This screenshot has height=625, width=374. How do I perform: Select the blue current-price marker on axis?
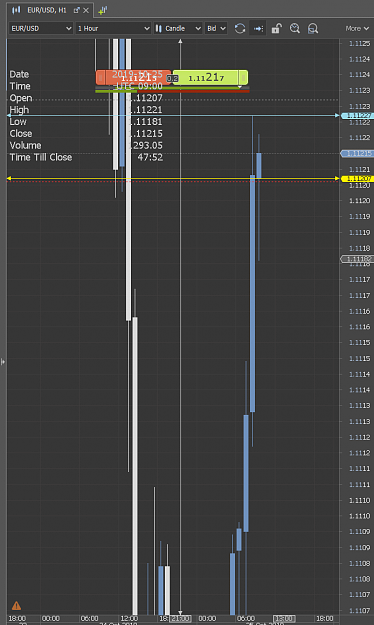pyautogui.click(x=358, y=153)
